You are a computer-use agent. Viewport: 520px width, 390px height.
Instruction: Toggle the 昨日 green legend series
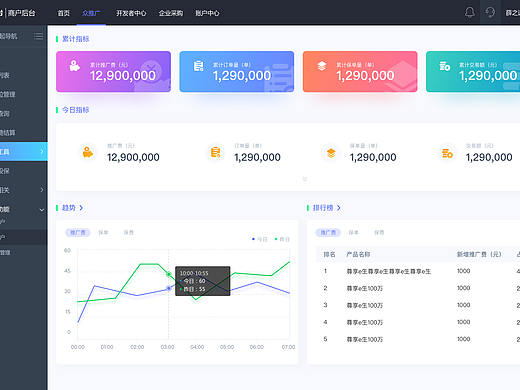tap(282, 239)
